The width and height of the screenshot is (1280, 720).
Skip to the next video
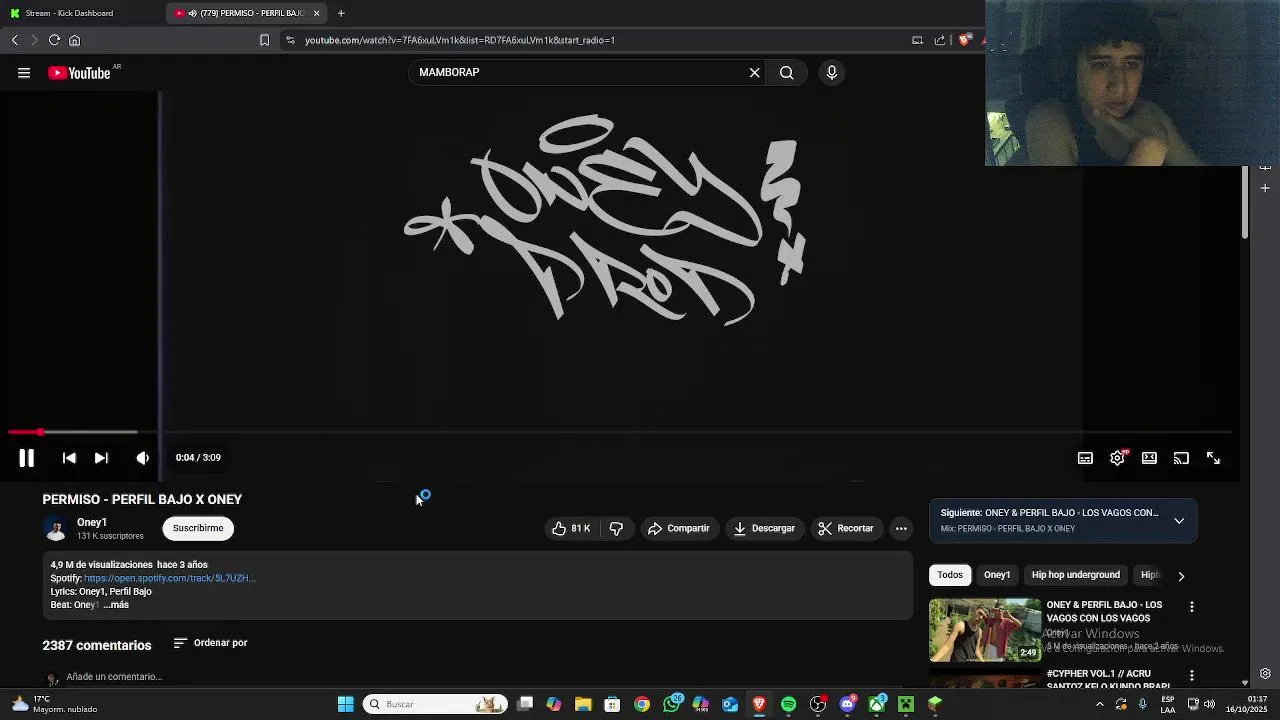101,458
